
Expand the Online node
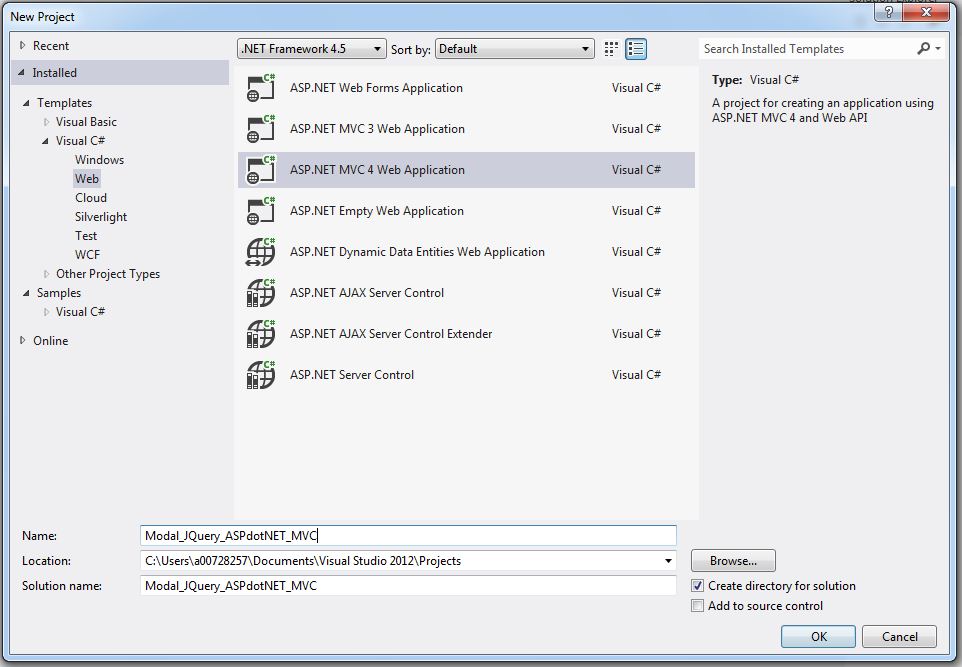point(23,340)
